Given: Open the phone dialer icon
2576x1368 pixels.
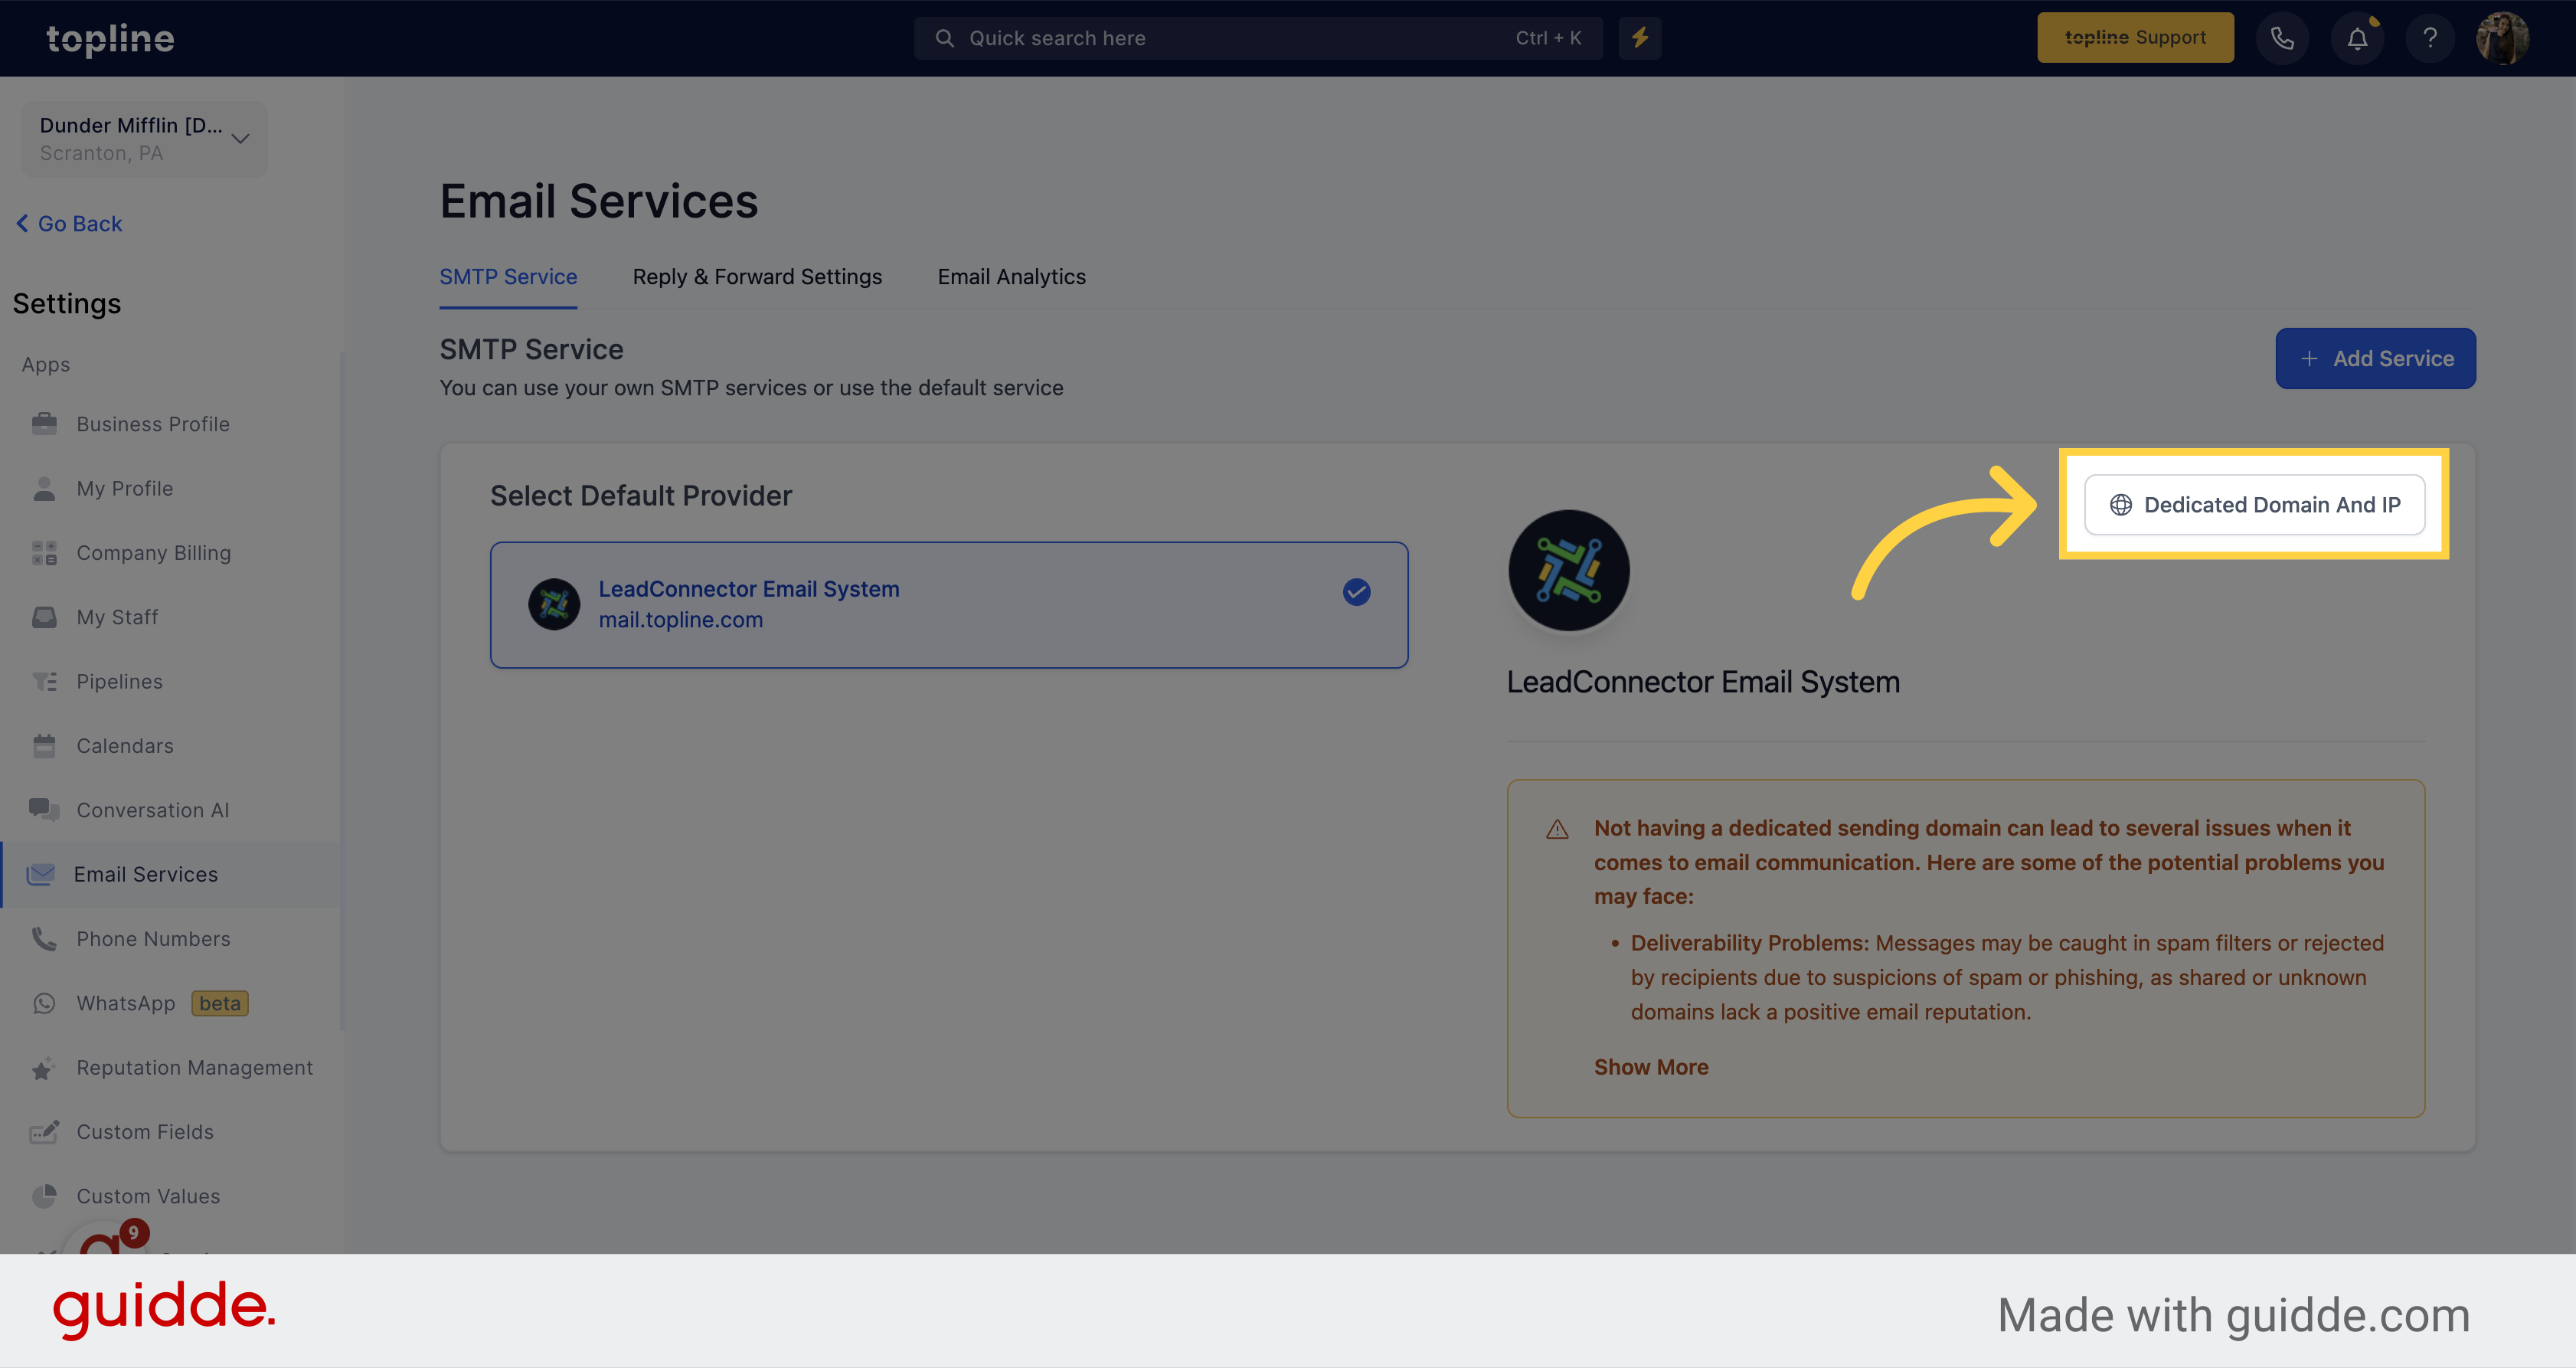Looking at the screenshot, I should coord(2282,38).
